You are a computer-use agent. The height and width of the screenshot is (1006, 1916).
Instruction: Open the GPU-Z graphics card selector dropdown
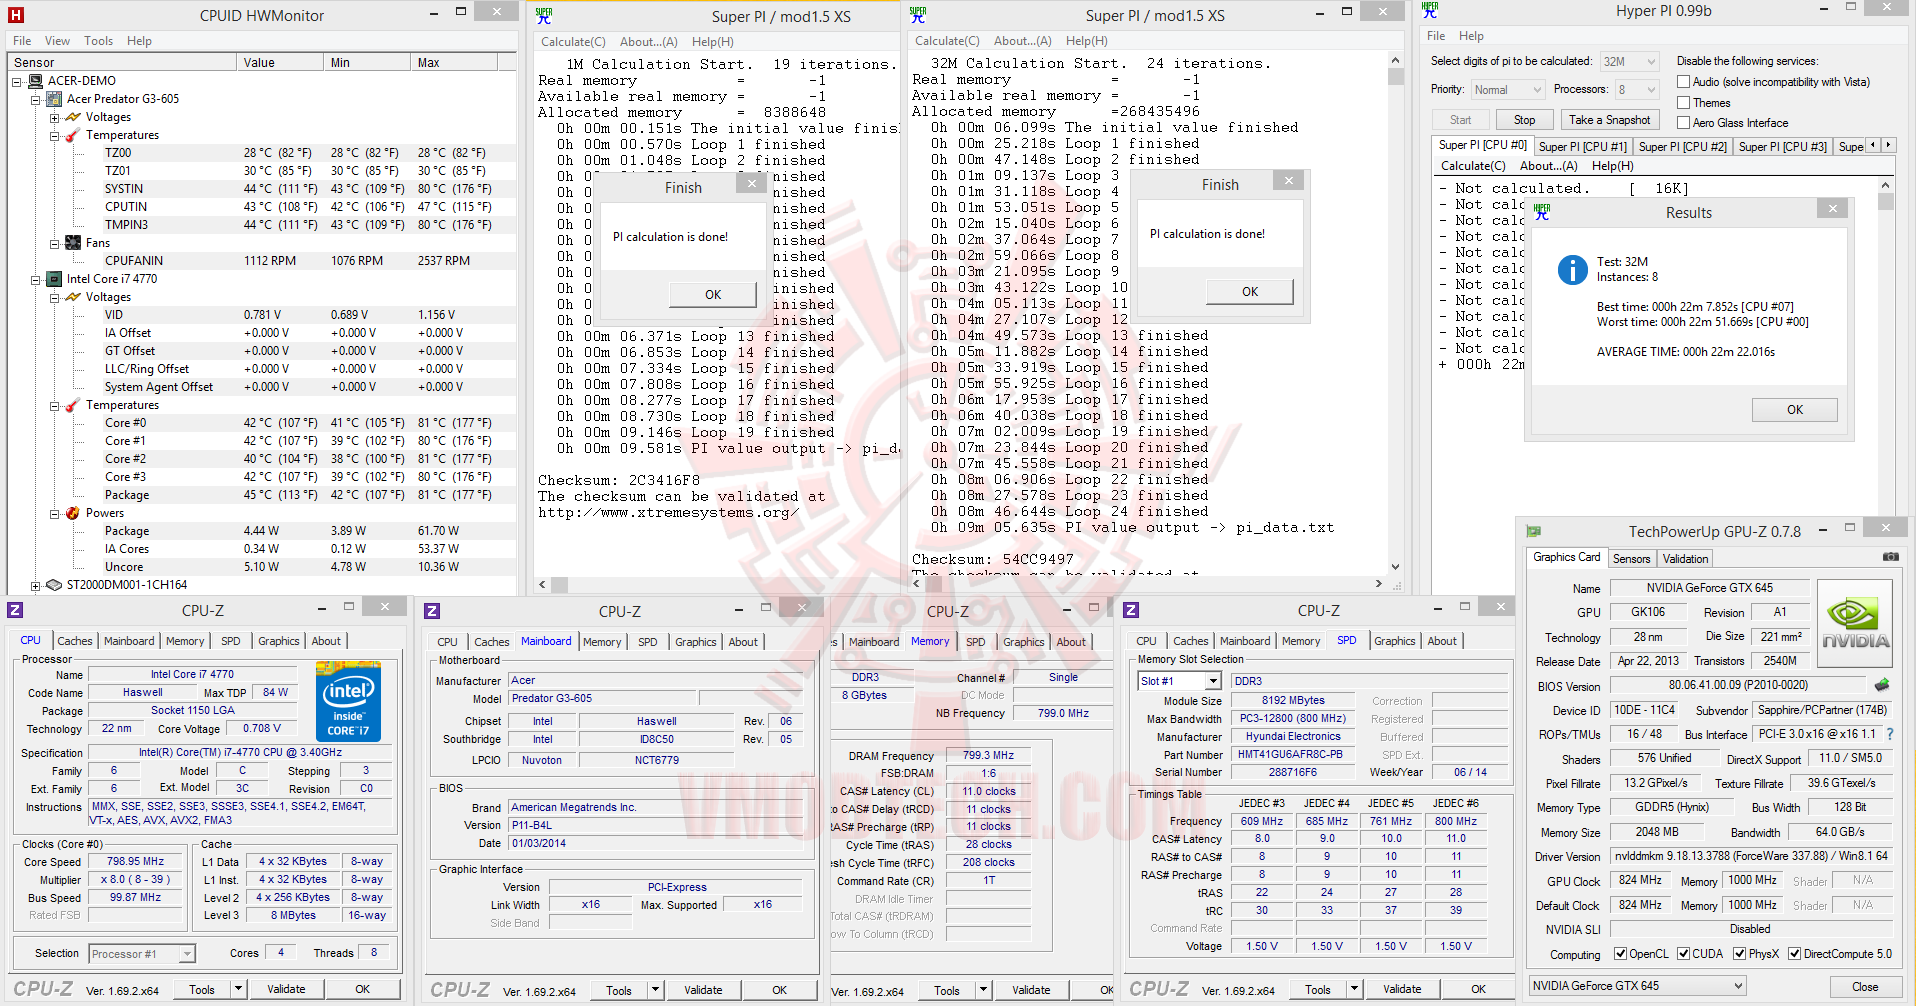point(1638,986)
